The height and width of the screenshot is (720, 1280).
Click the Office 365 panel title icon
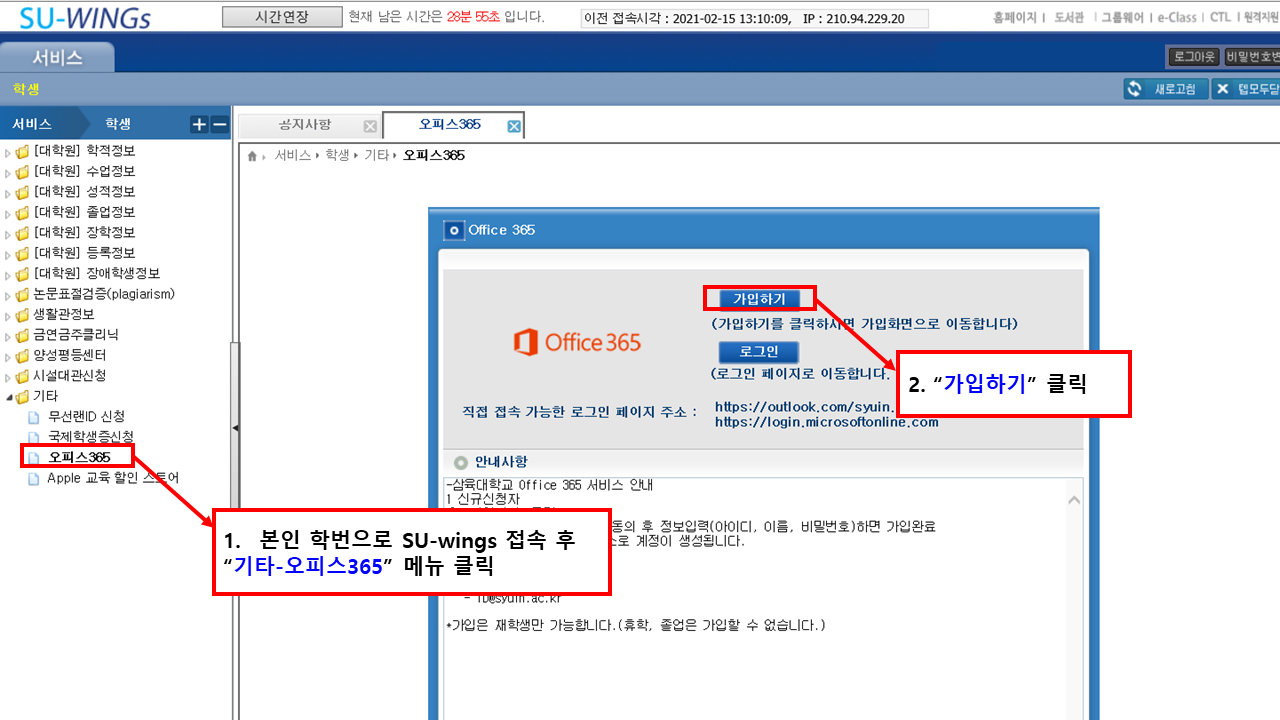454,230
